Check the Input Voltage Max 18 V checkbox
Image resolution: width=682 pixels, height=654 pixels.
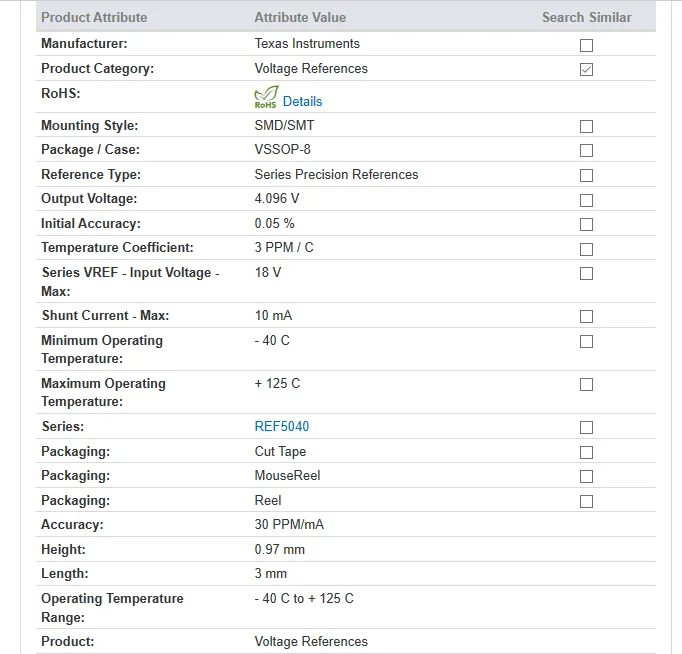(586, 274)
